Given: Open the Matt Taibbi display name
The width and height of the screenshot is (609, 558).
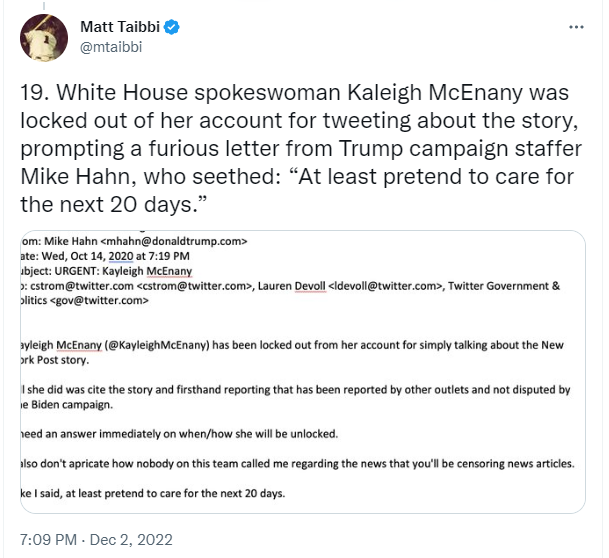Looking at the screenshot, I should click(117, 27).
